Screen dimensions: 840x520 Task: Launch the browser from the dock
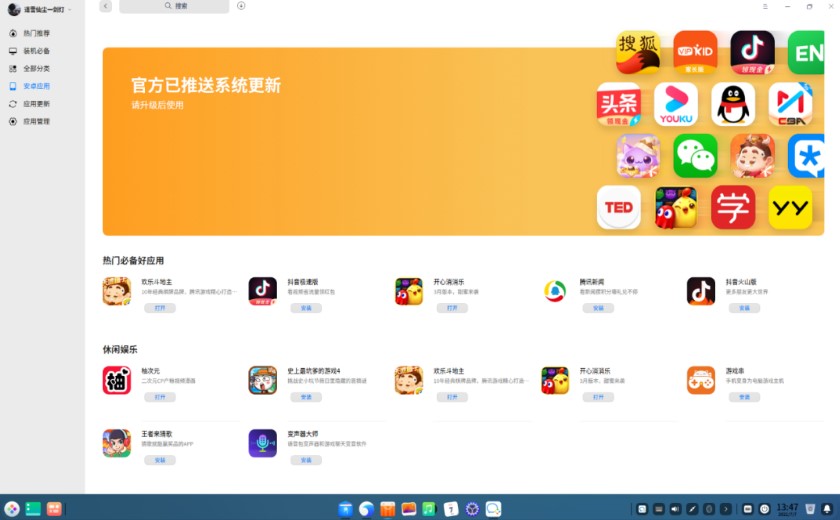[x=366, y=508]
